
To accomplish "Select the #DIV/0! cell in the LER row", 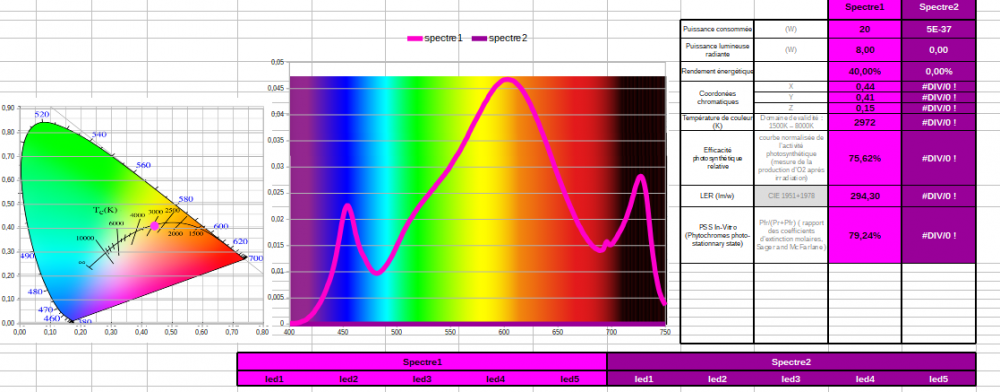I will click(938, 196).
